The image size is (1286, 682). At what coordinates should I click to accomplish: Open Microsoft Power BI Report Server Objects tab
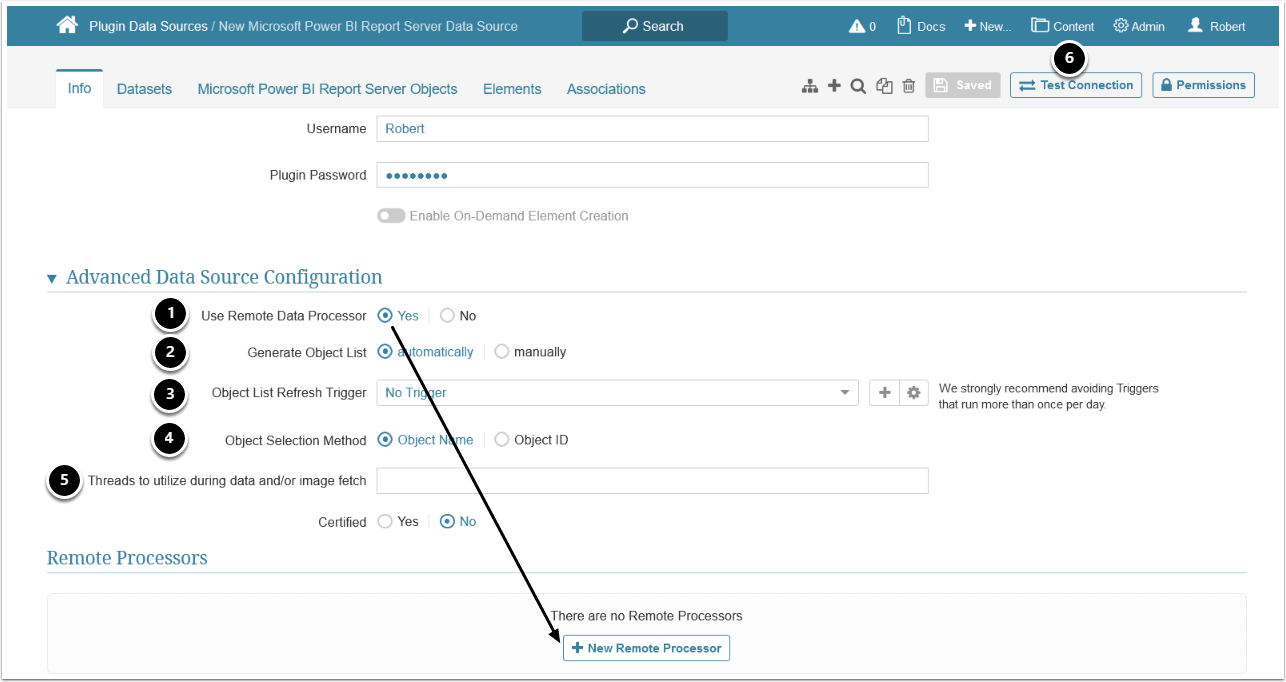point(327,89)
